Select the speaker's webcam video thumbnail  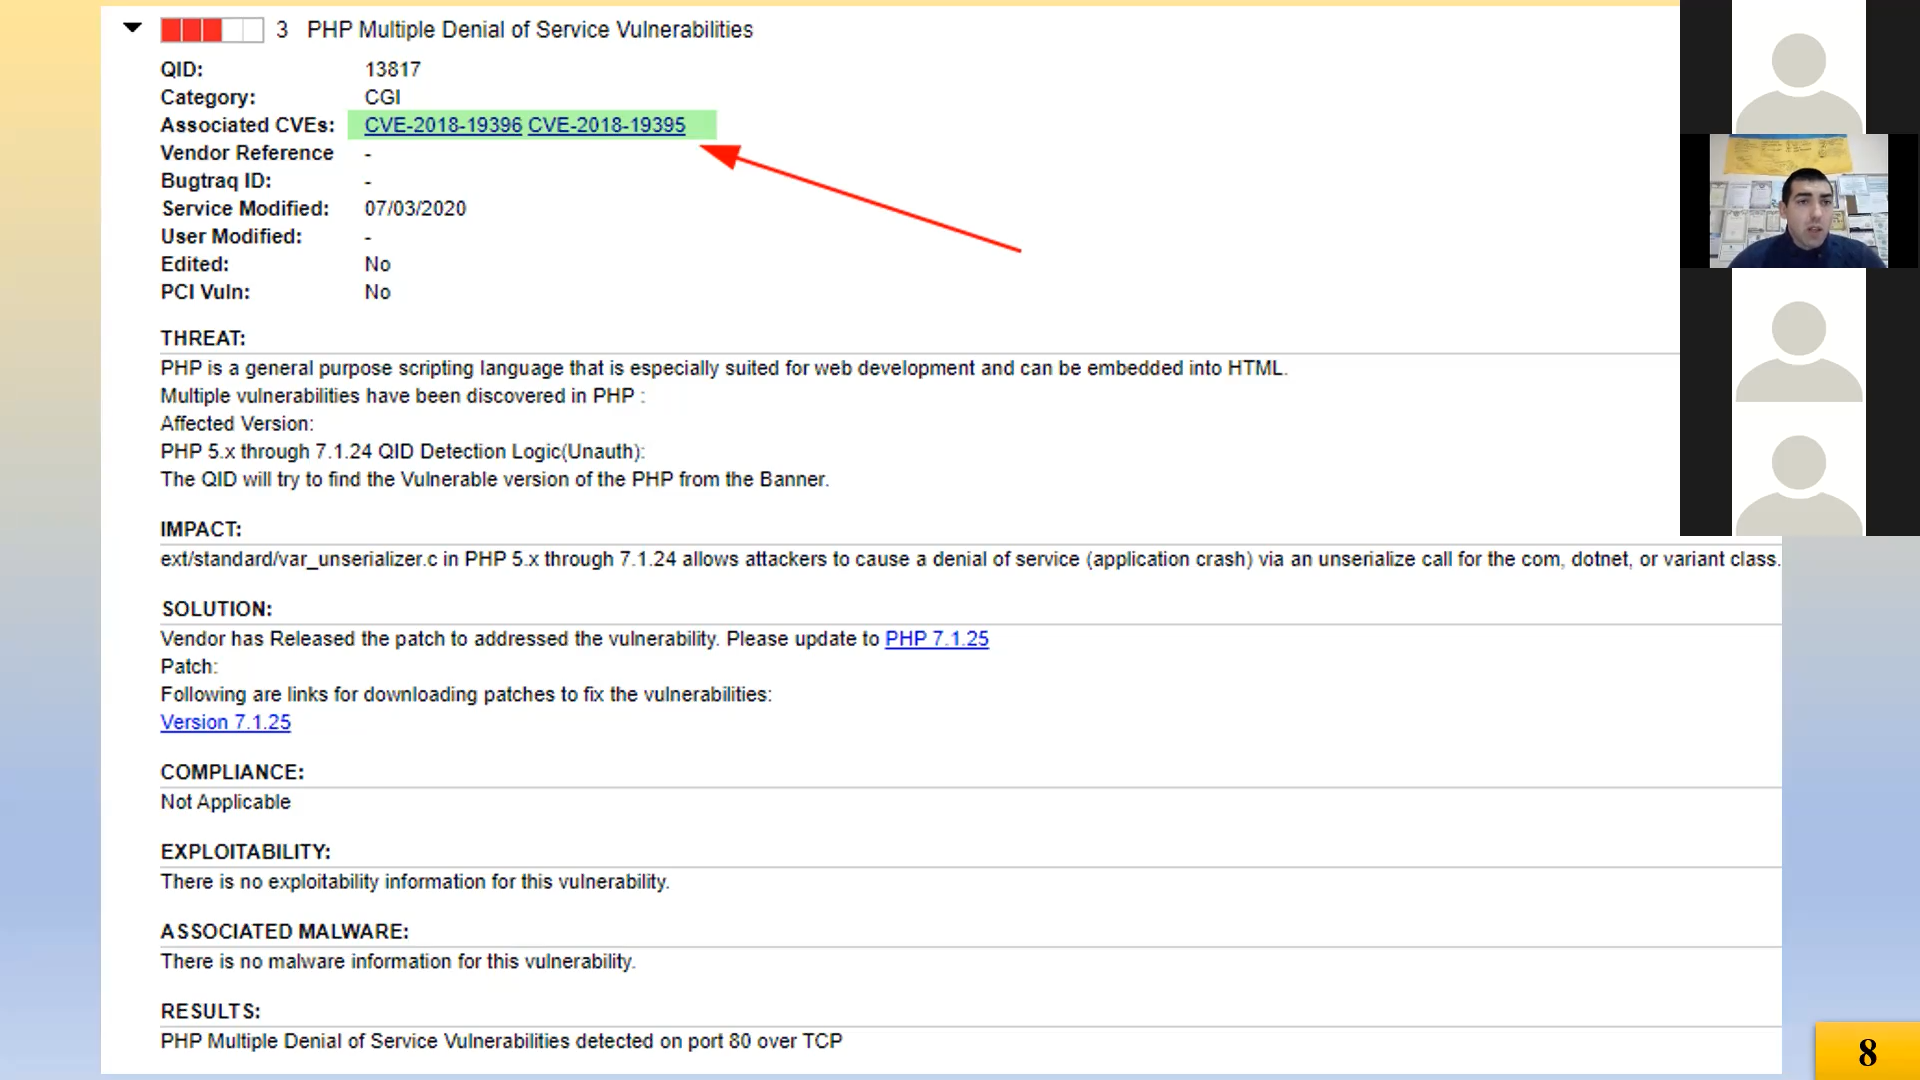pos(1798,201)
